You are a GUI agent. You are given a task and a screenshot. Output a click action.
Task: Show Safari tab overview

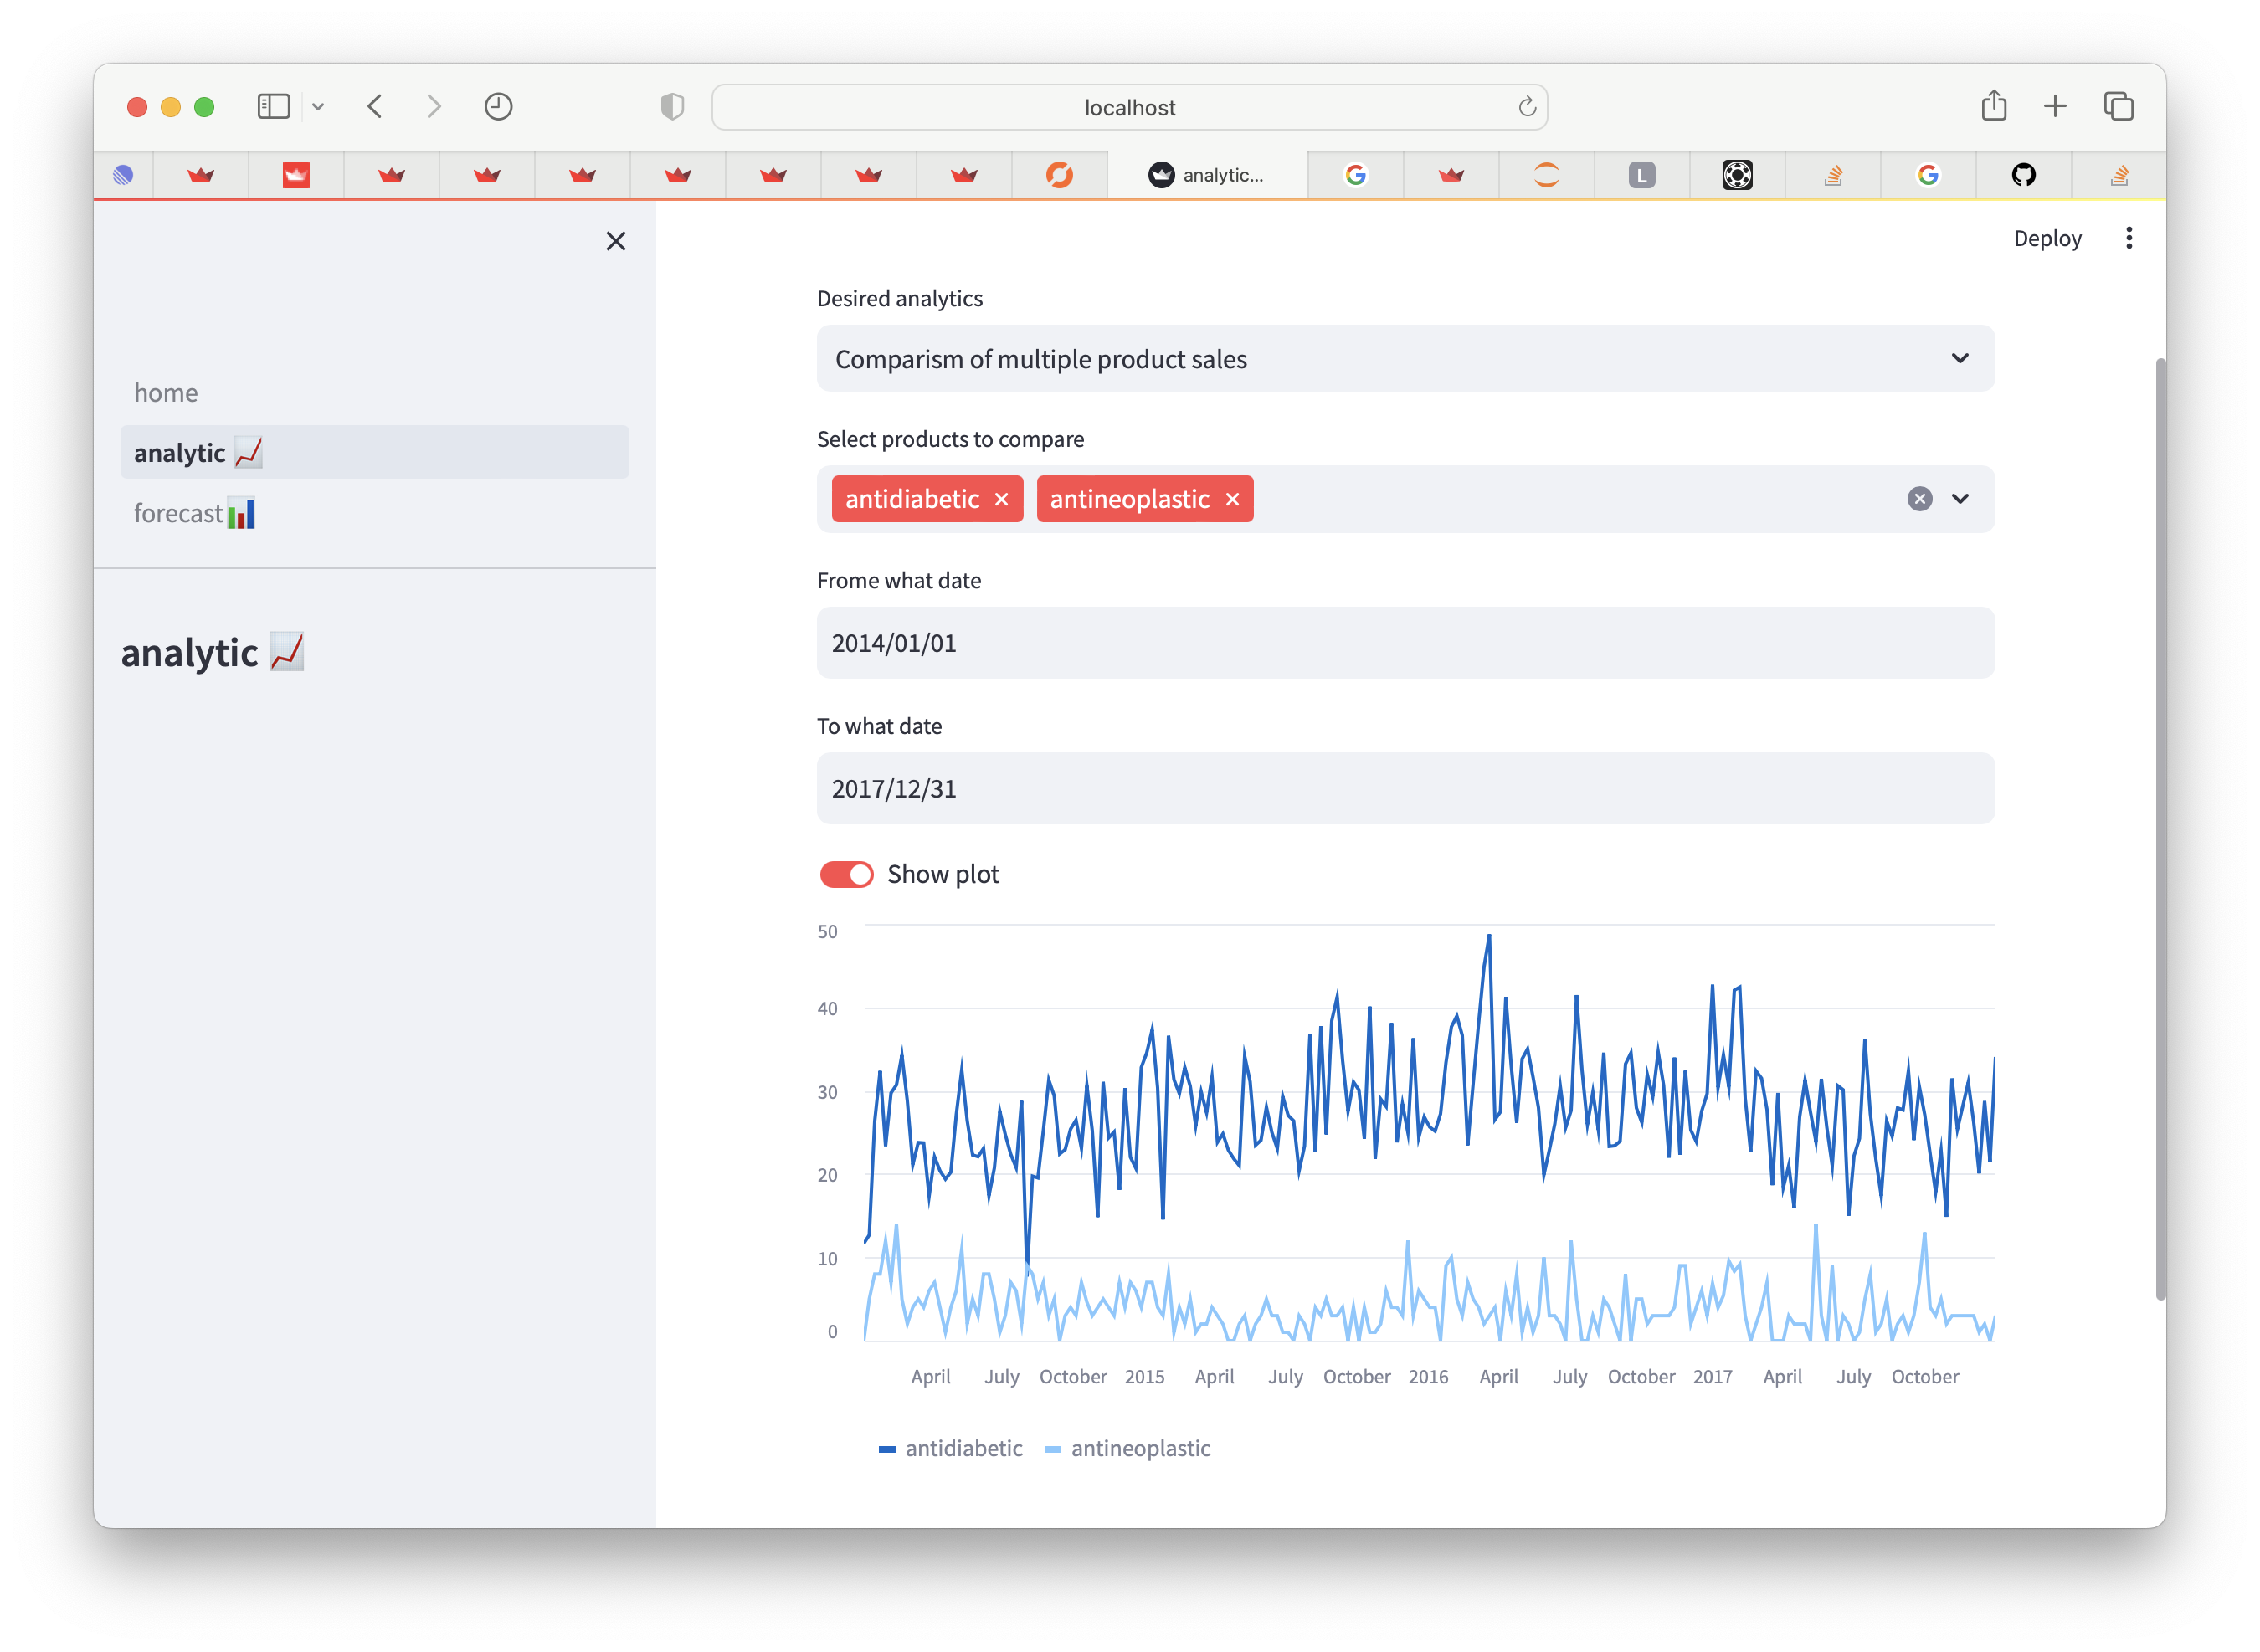click(2118, 106)
